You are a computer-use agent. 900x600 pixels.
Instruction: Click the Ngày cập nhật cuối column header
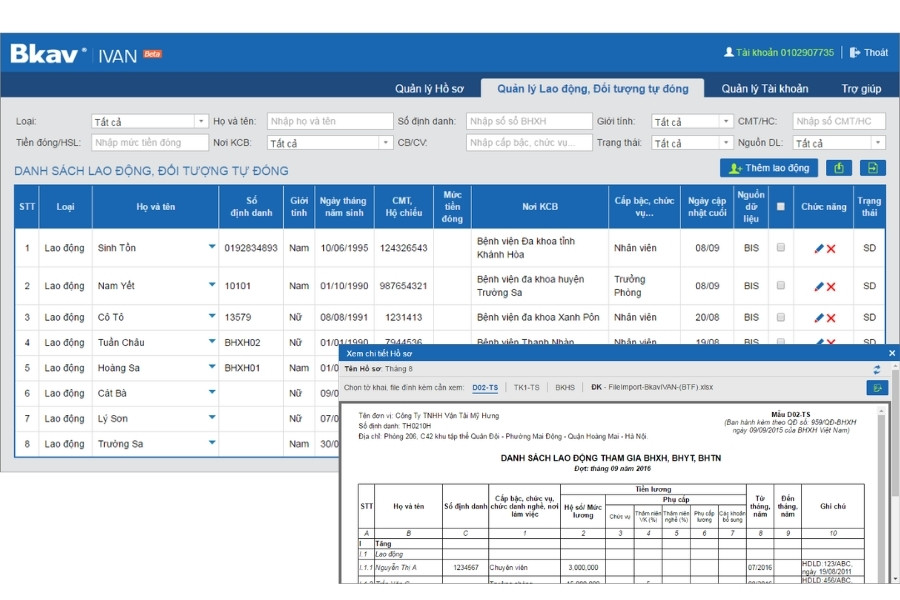click(707, 207)
